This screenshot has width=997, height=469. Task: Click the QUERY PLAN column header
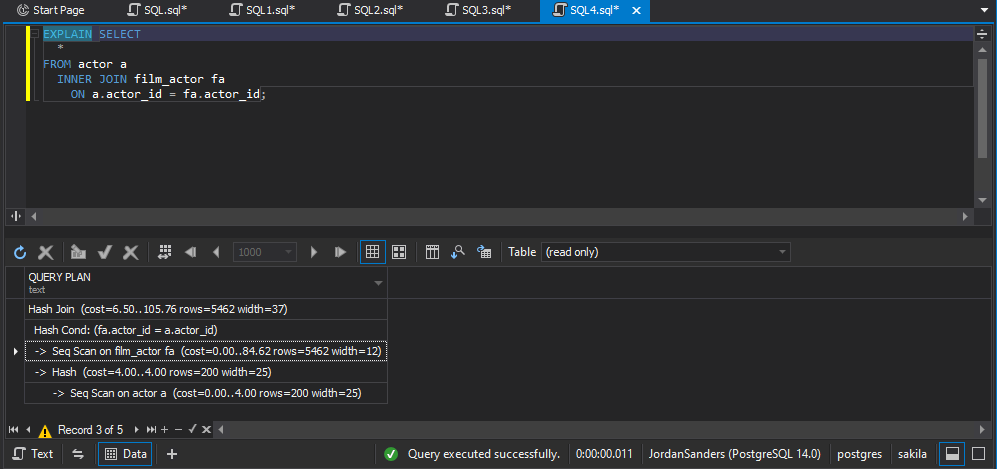[x=205, y=283]
